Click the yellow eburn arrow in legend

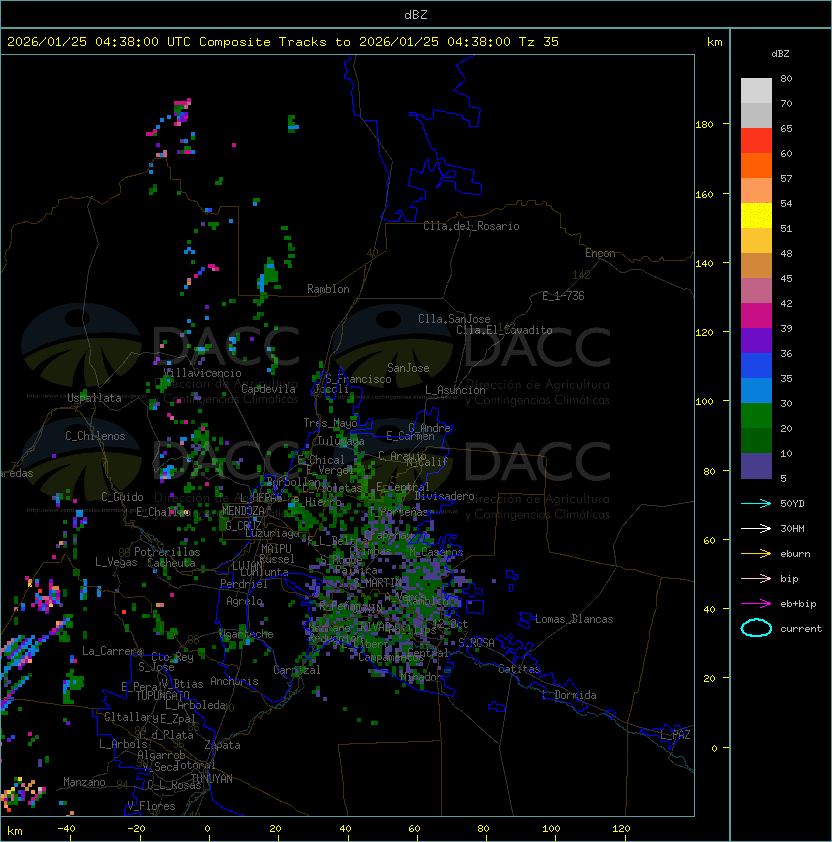point(756,554)
